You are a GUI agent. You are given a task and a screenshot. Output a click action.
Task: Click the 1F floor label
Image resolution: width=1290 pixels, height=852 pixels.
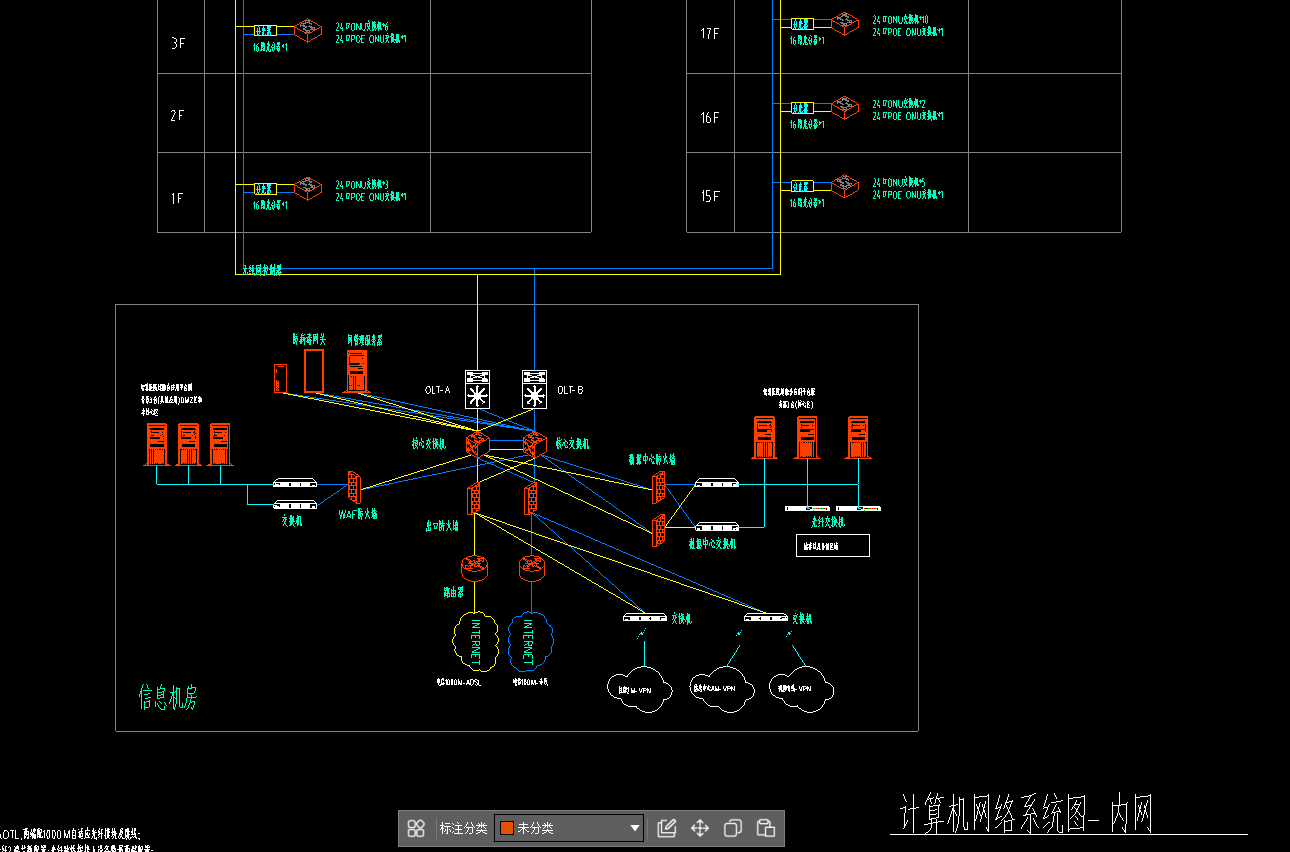[177, 196]
